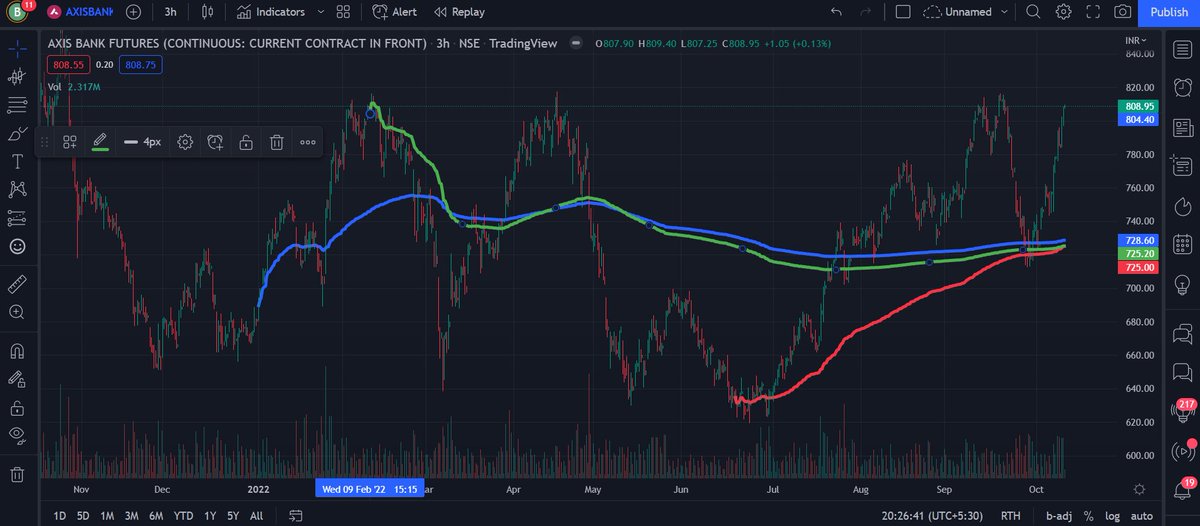The image size is (1200, 526).
Task: Delete the selected drawing
Action: coord(277,142)
